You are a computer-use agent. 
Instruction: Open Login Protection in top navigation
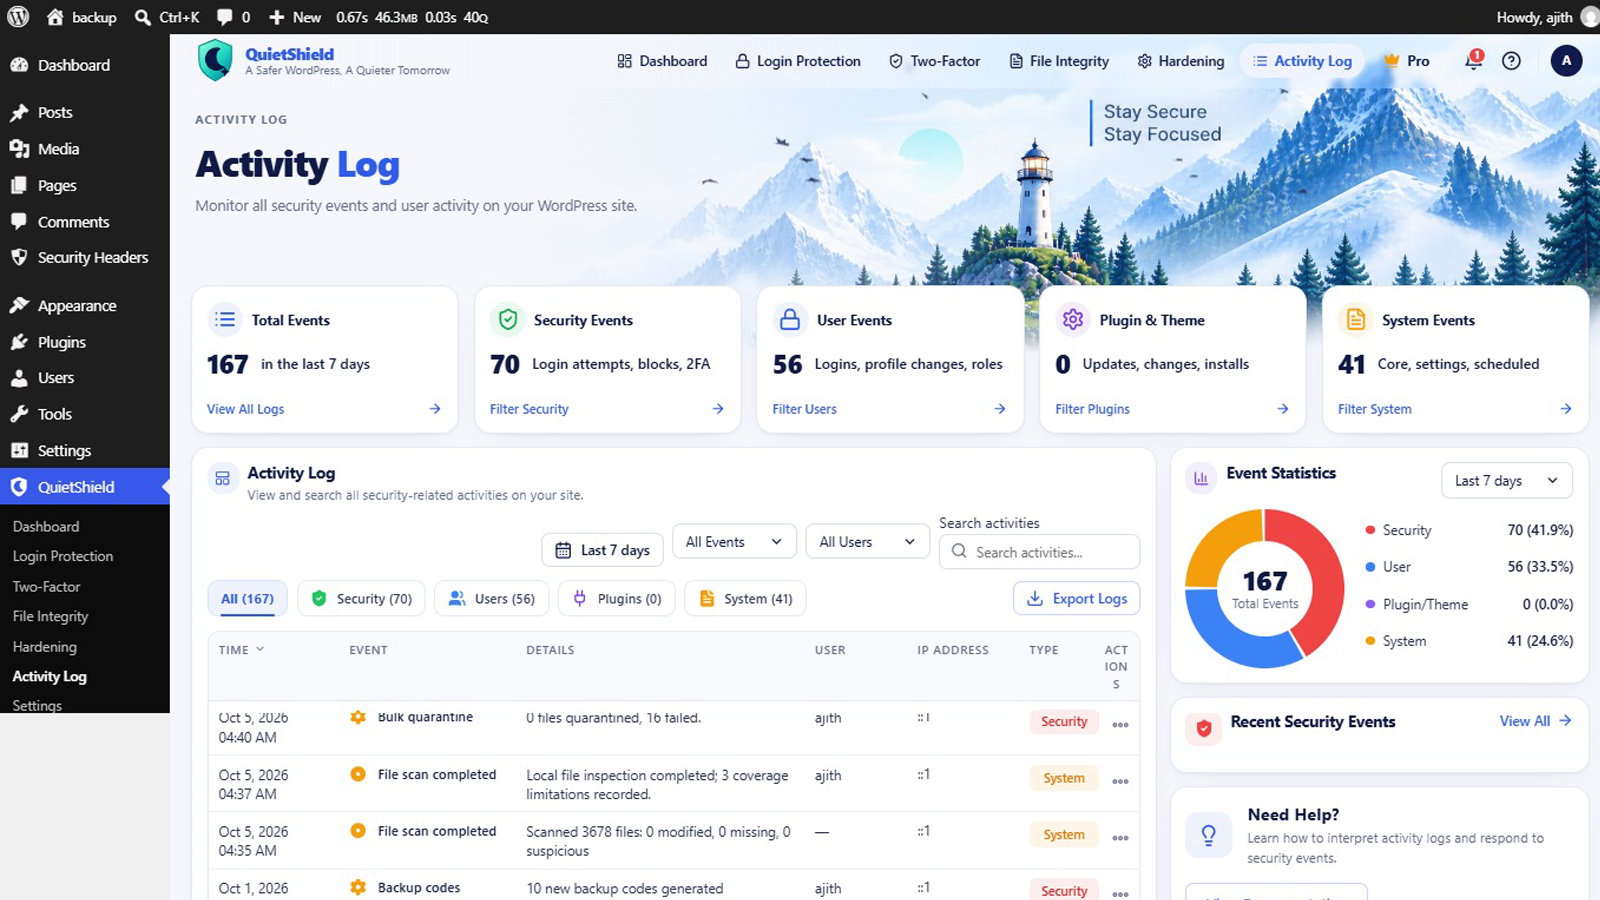point(798,61)
